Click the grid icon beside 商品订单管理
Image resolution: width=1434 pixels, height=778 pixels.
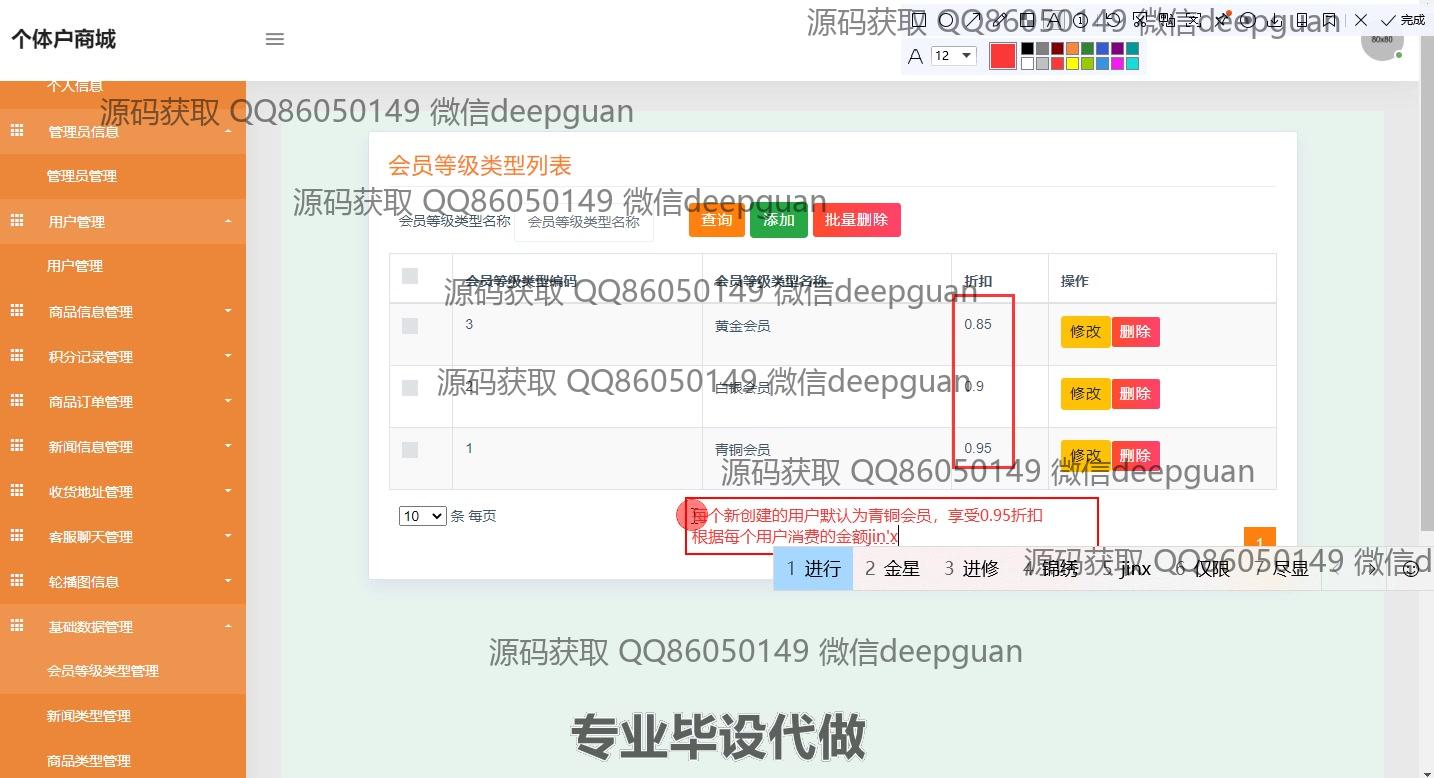(17, 401)
